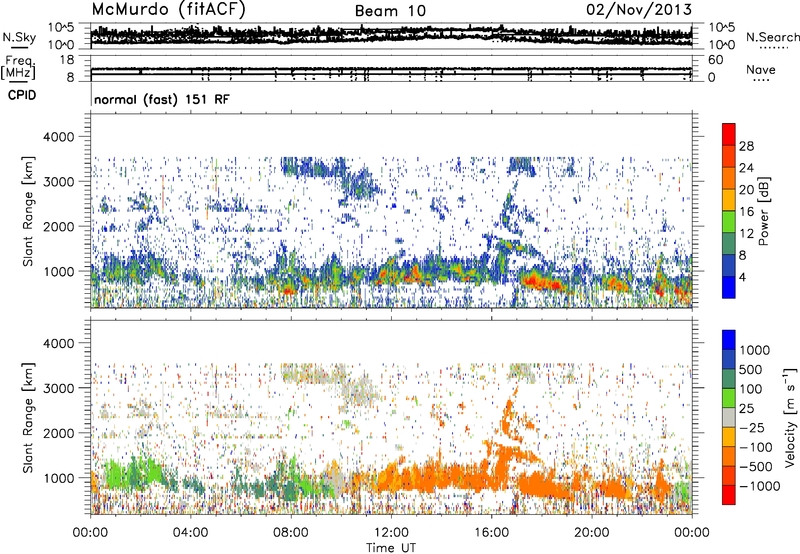
Task: Click the blue top Velocity colorbar segment
Action: click(729, 340)
